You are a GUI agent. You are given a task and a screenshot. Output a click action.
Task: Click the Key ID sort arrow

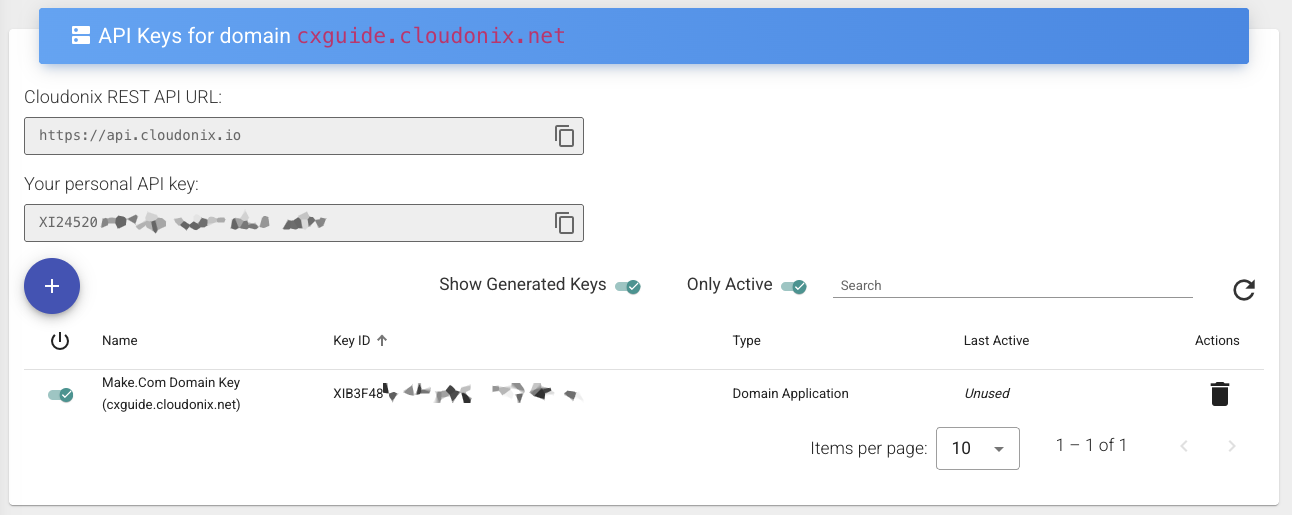click(x=382, y=341)
